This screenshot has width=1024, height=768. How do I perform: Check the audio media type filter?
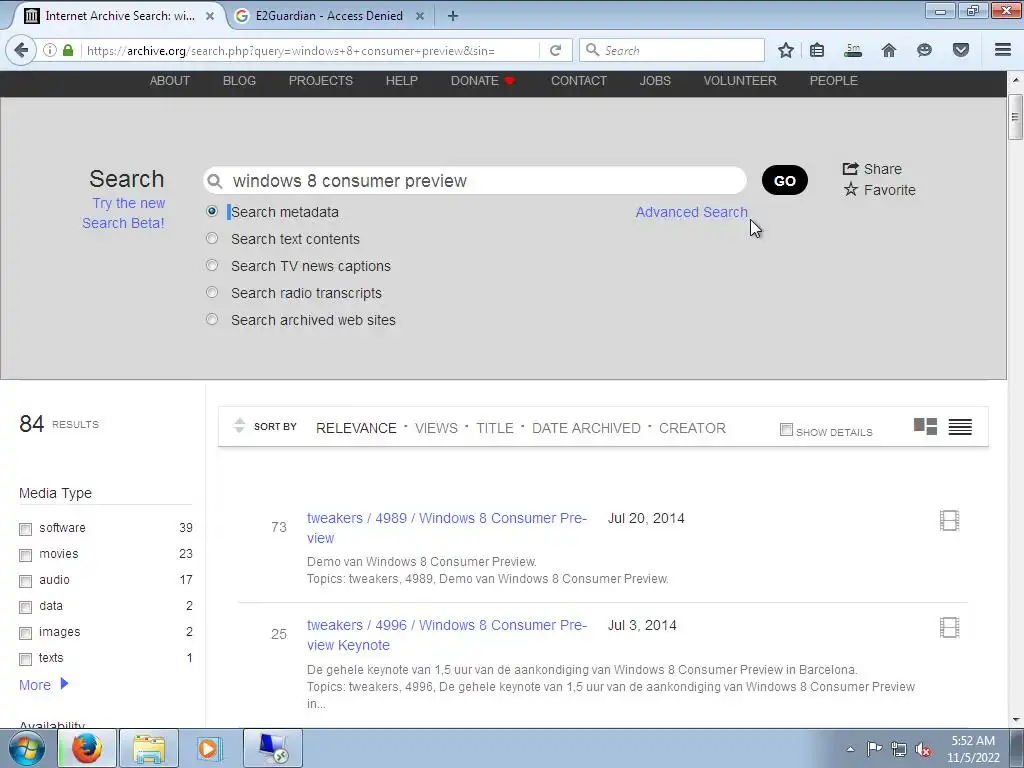pyautogui.click(x=25, y=581)
